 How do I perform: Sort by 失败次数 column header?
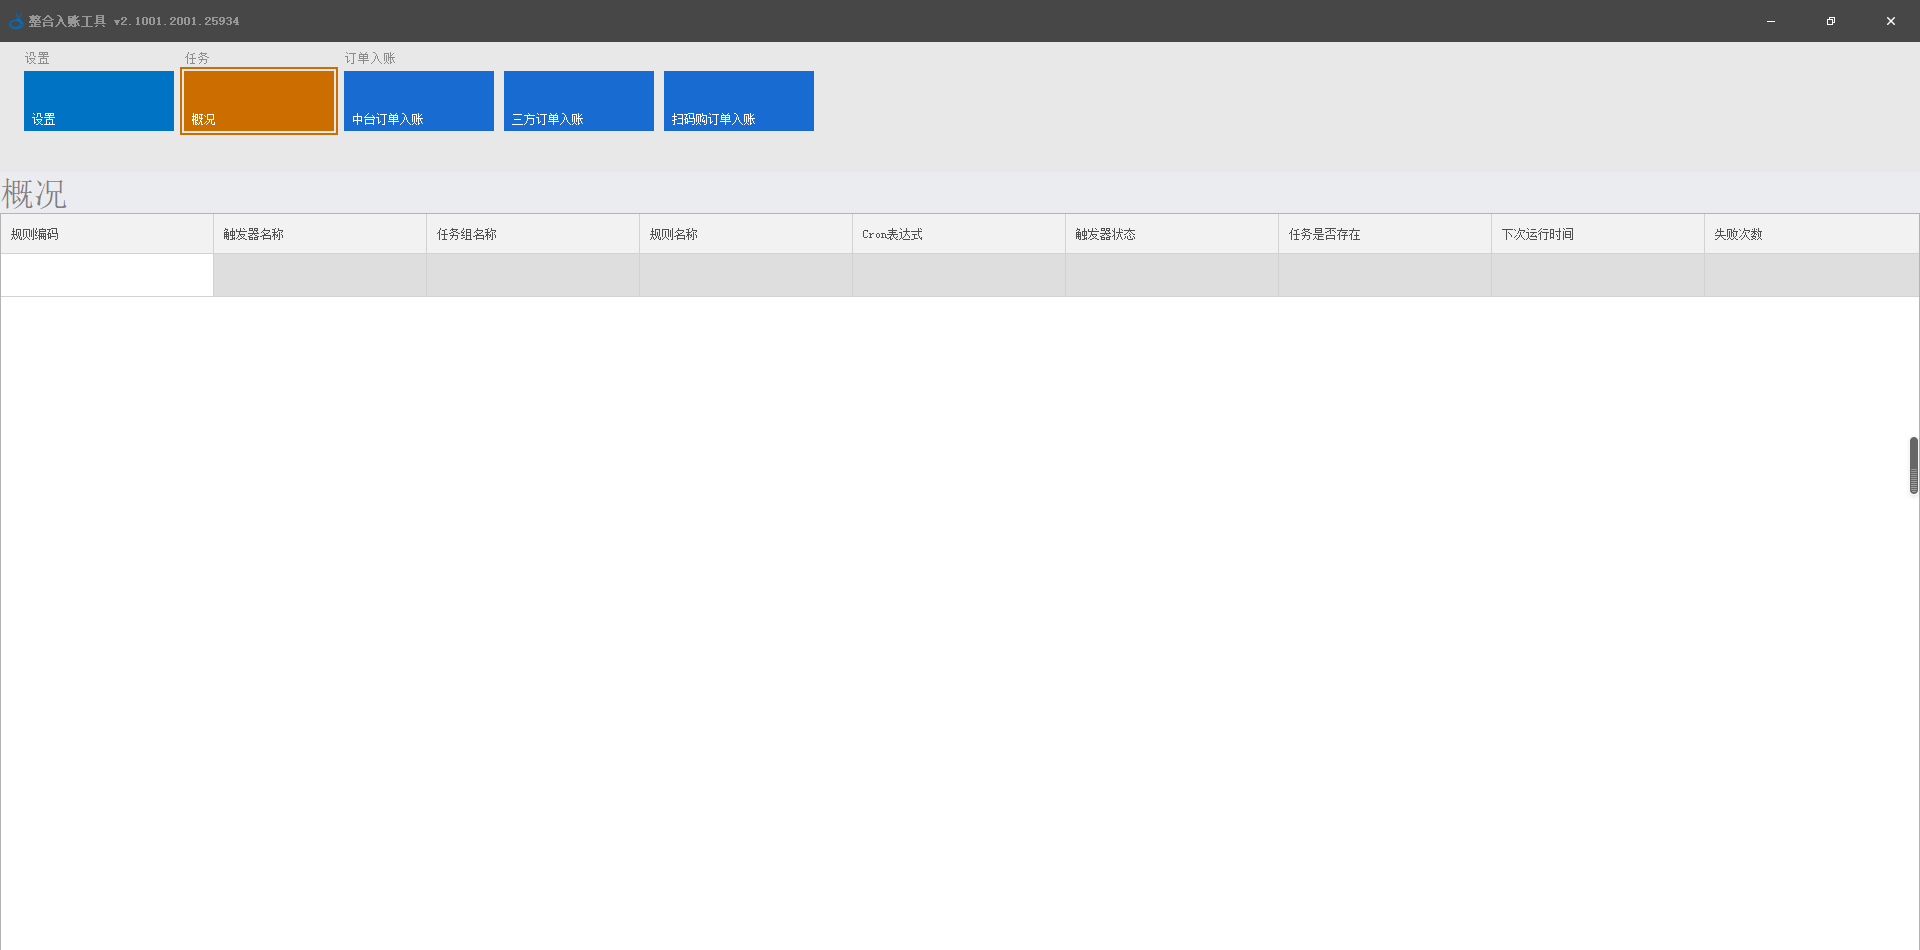(x=1811, y=234)
